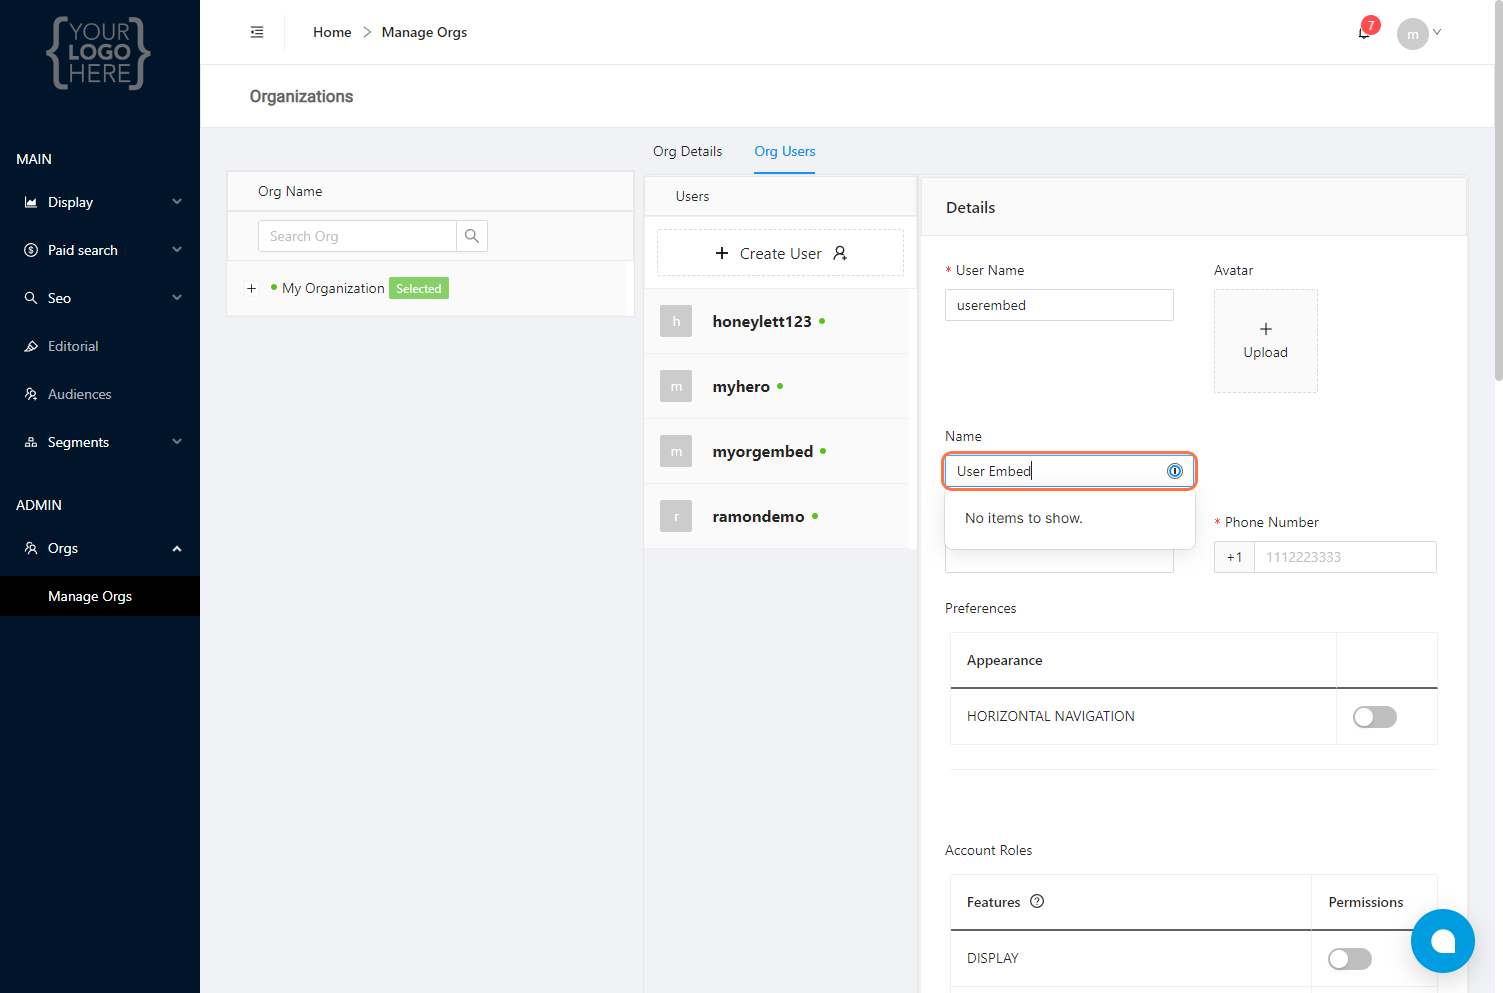Screen dimensions: 1503x993
Task: Click the Create User button
Action: pos(780,253)
